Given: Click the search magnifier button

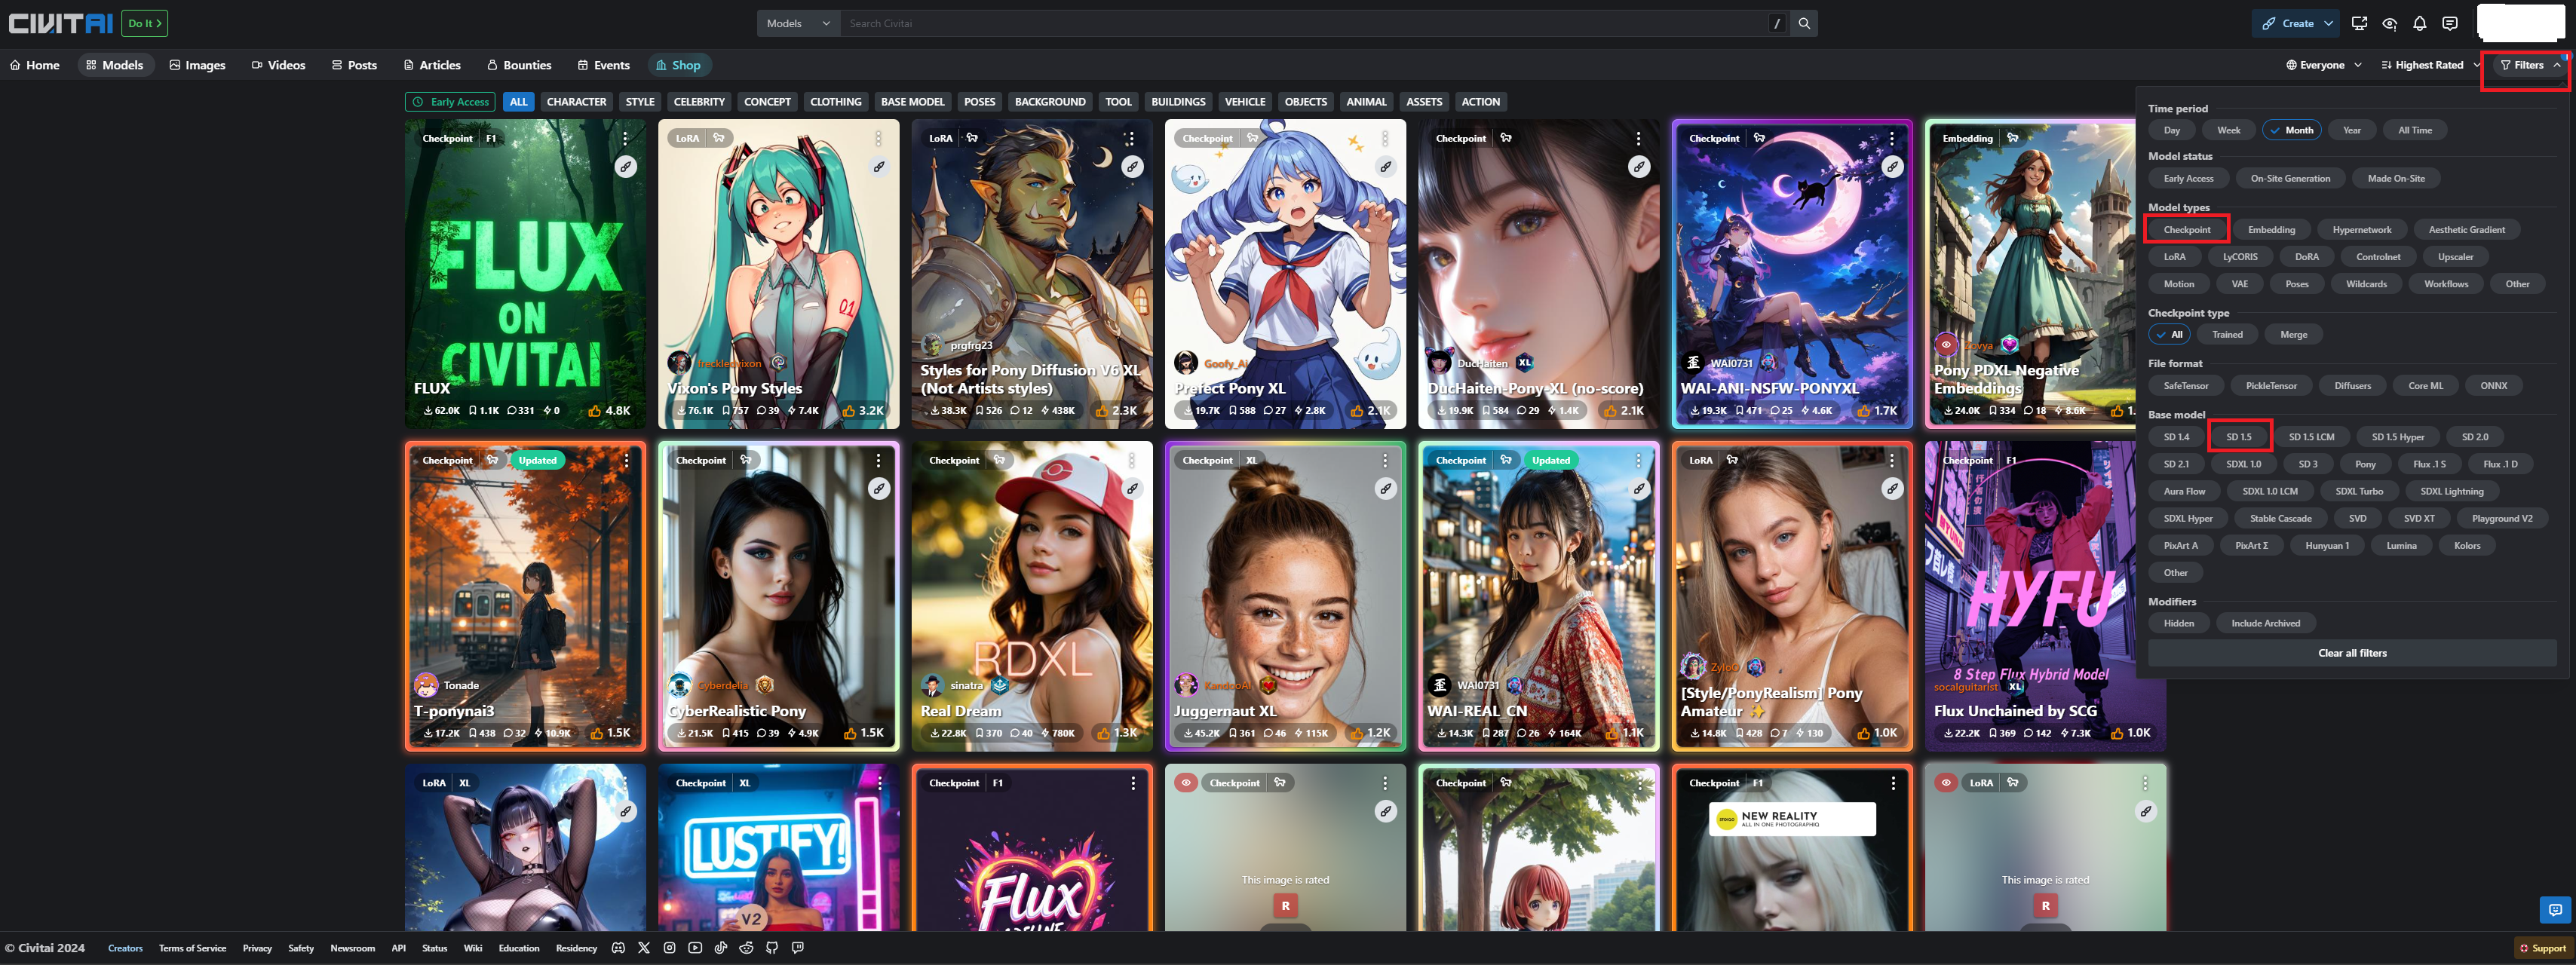Looking at the screenshot, I should (1803, 23).
